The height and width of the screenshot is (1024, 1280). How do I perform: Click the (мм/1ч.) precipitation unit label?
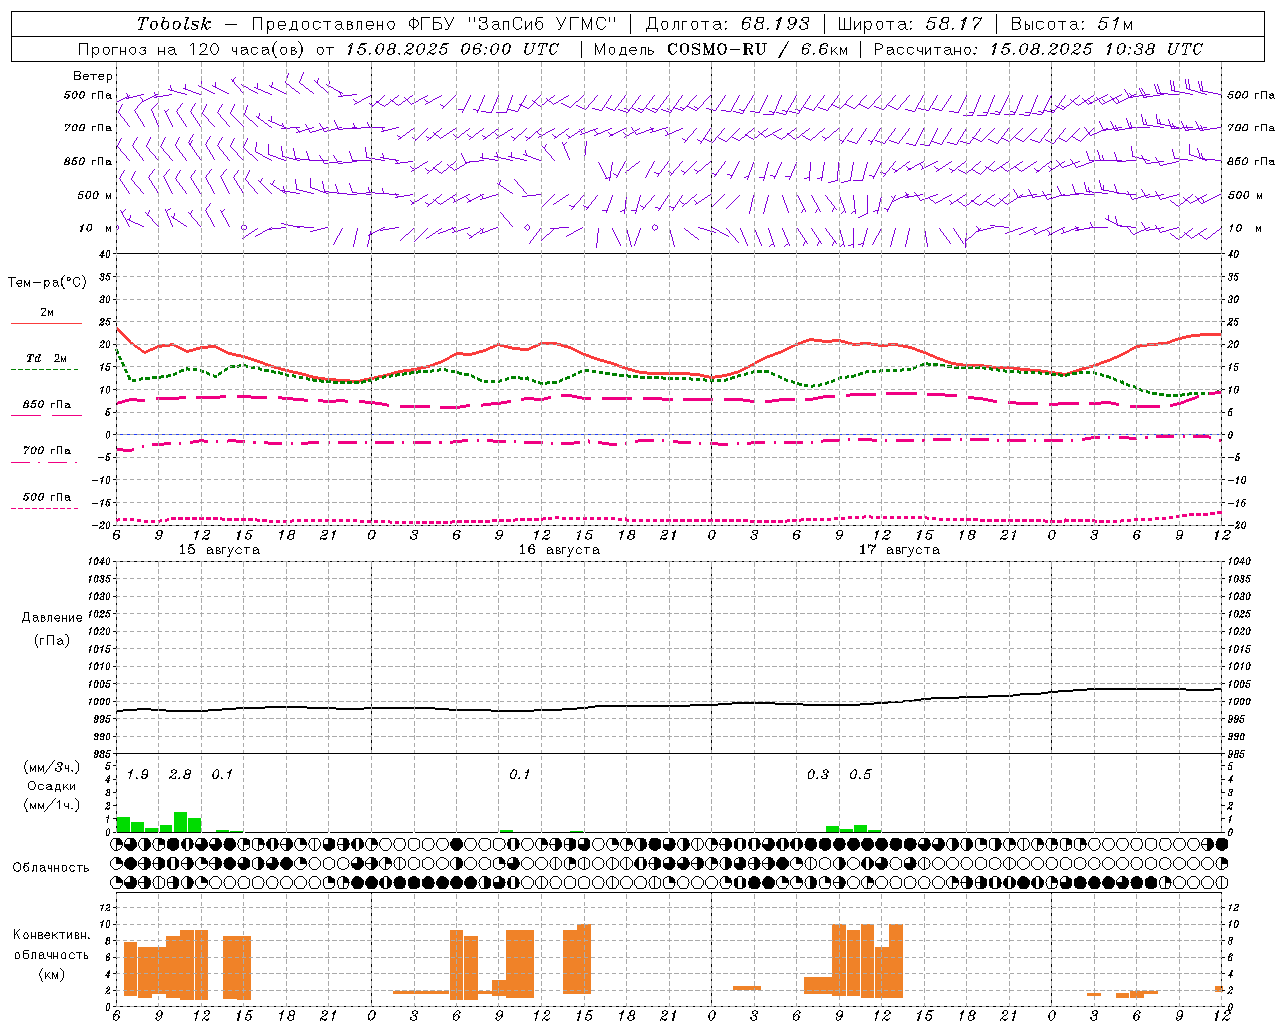pos(52,805)
